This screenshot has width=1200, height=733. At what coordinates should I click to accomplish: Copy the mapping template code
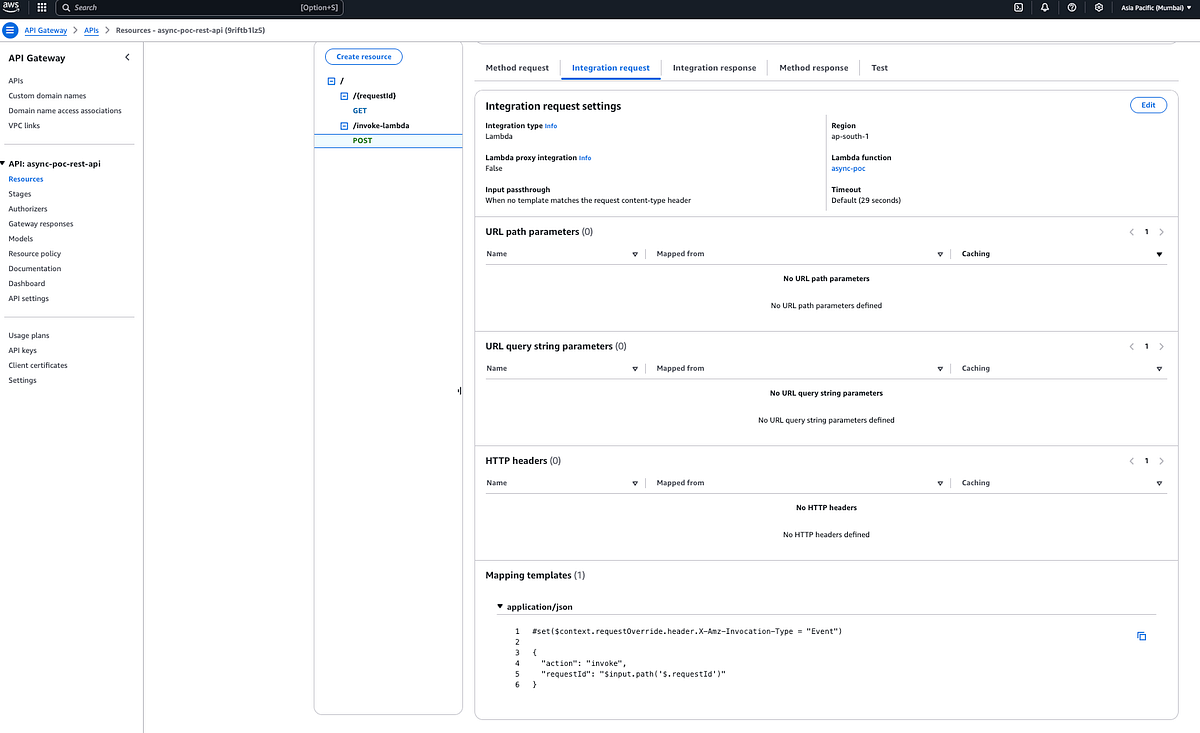pos(1141,636)
